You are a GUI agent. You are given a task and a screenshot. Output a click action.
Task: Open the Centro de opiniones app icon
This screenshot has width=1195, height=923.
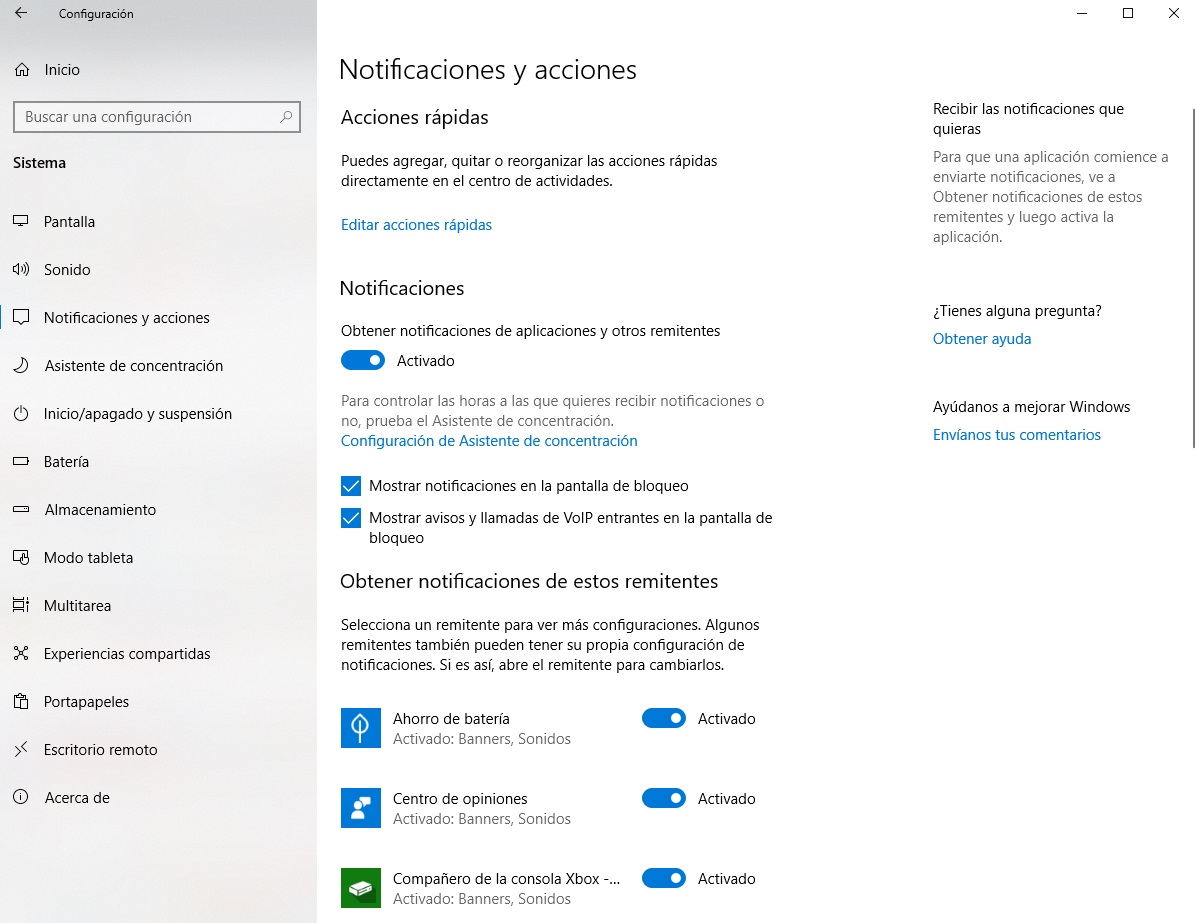point(361,808)
